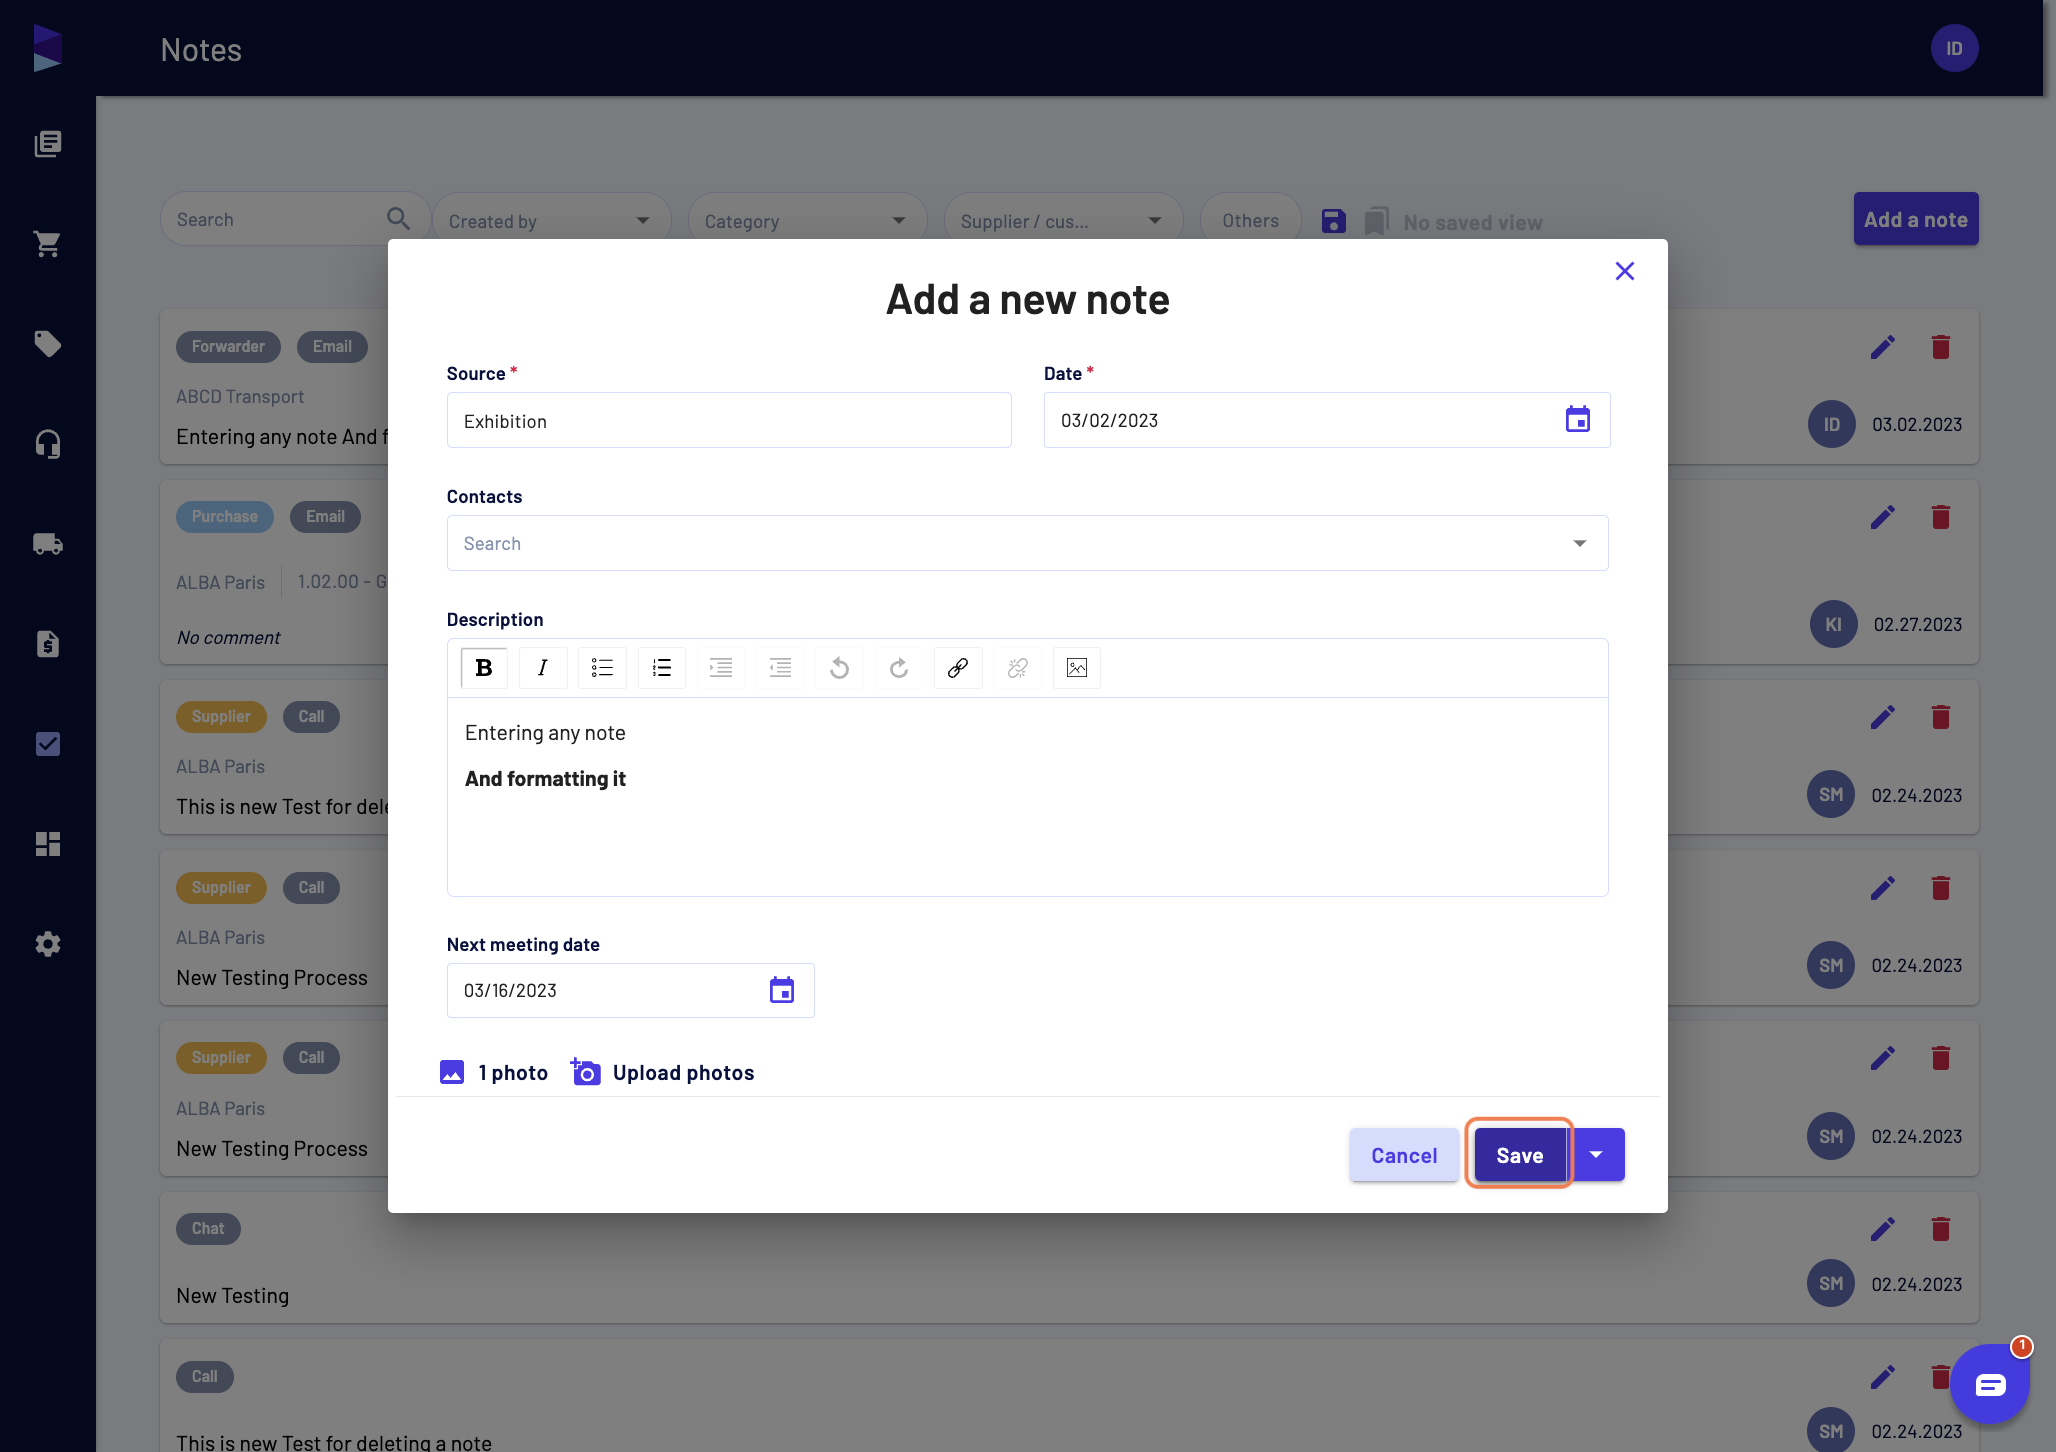Image resolution: width=2056 pixels, height=1452 pixels.
Task: Expand the Contacts search dropdown
Action: 1580,543
